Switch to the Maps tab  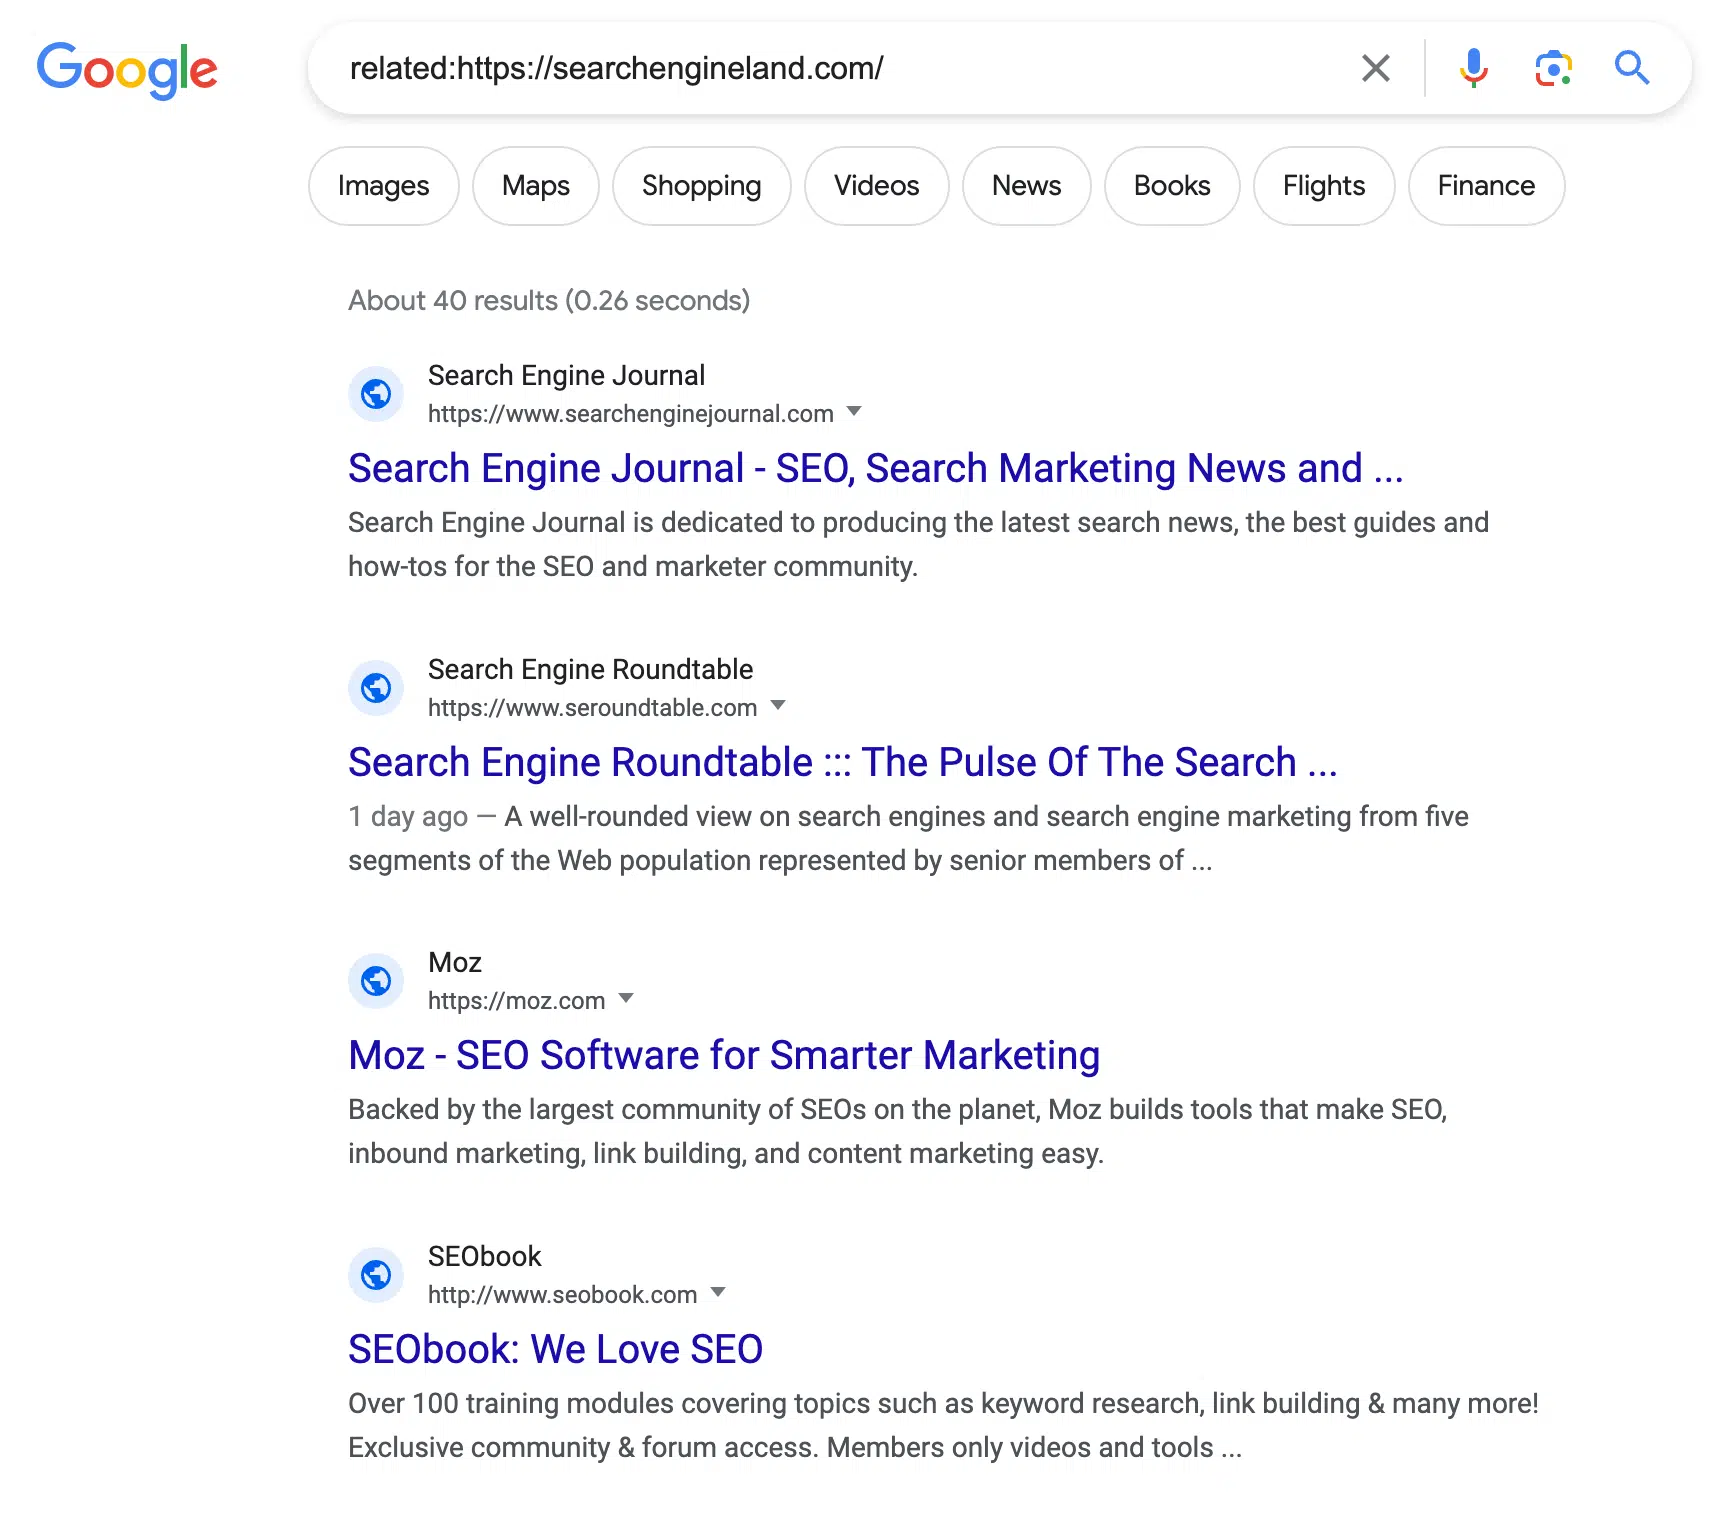pyautogui.click(x=536, y=186)
